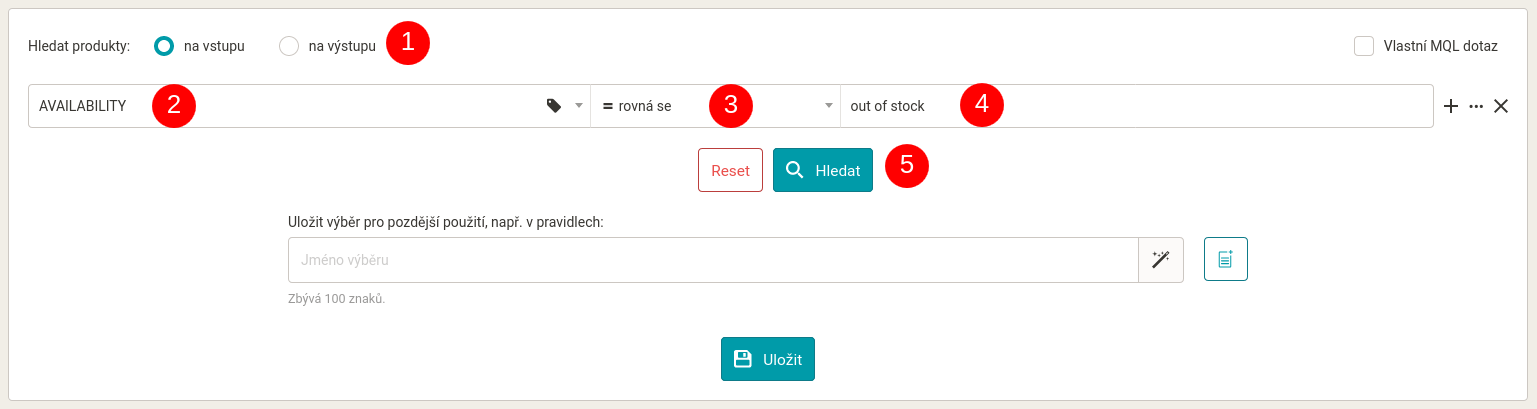Viewport: 1537px width, 409px height.
Task: Select the 'na vstupu' radio option
Action: (164, 46)
